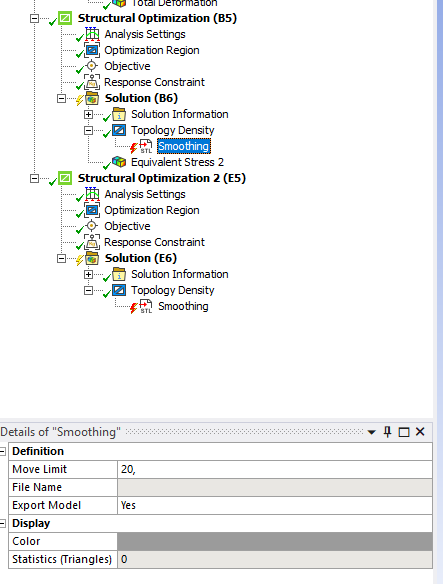Click the Objective target icon under B5
The height and width of the screenshot is (584, 443).
[91, 66]
